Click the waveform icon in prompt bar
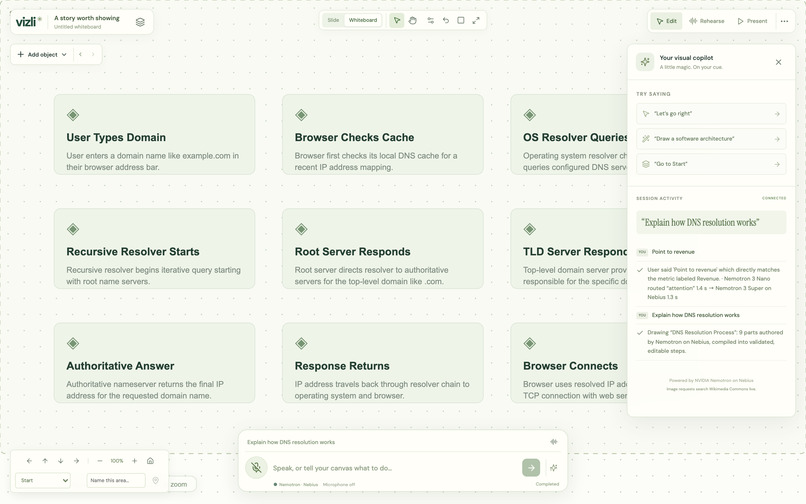 (554, 442)
